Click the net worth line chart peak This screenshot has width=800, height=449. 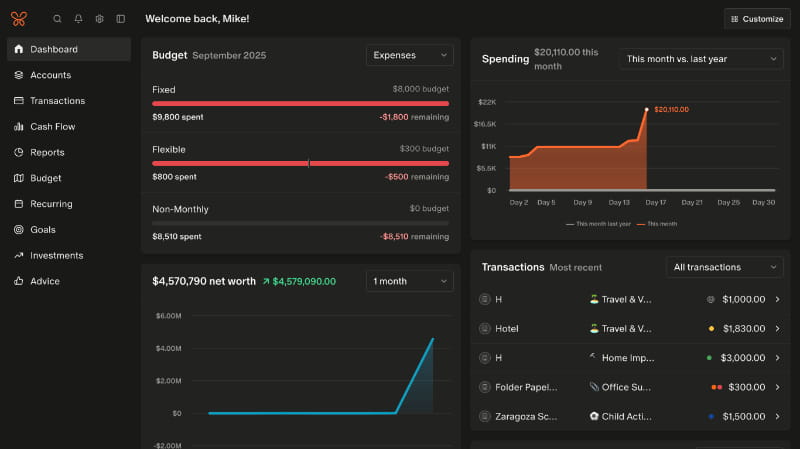tap(433, 339)
